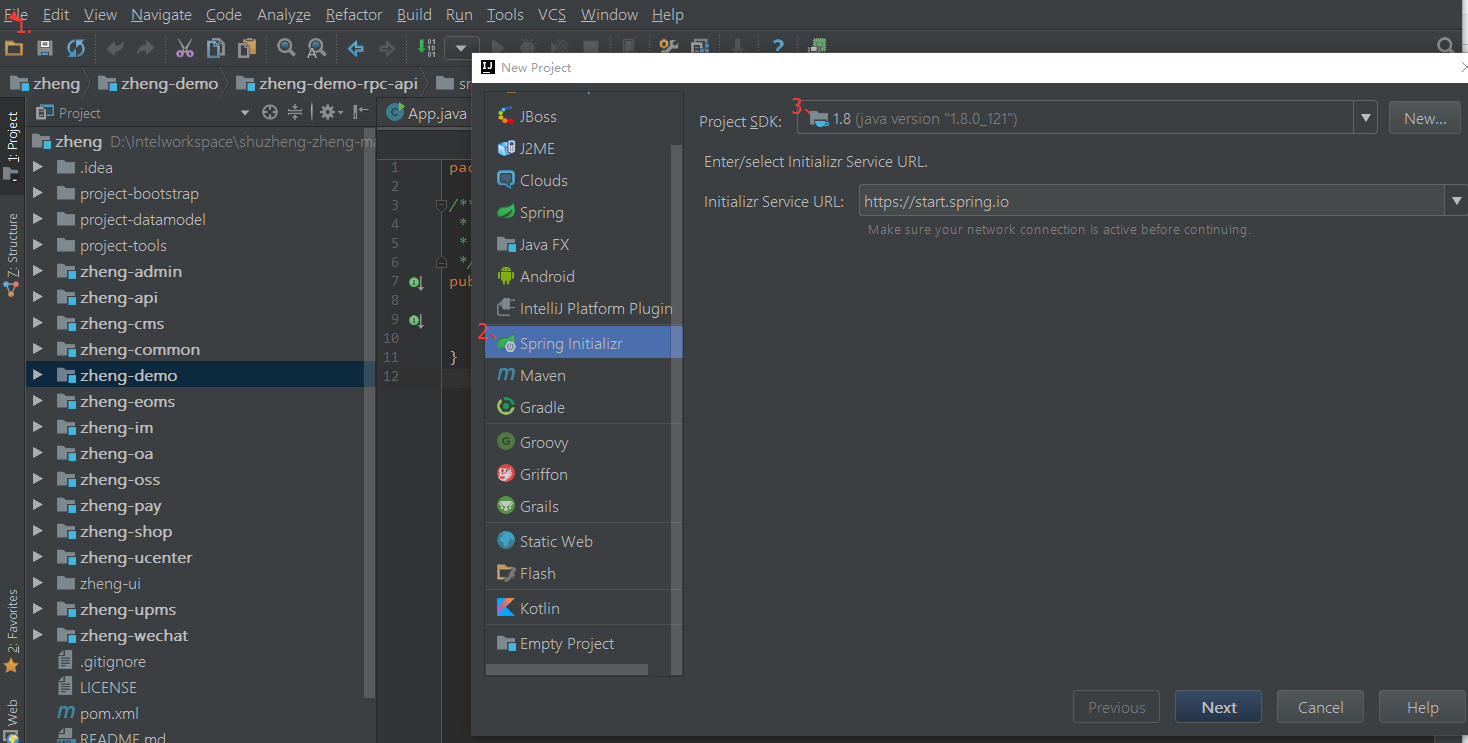The height and width of the screenshot is (743, 1468).
Task: Expand the zheng-cms module
Action: click(x=38, y=323)
